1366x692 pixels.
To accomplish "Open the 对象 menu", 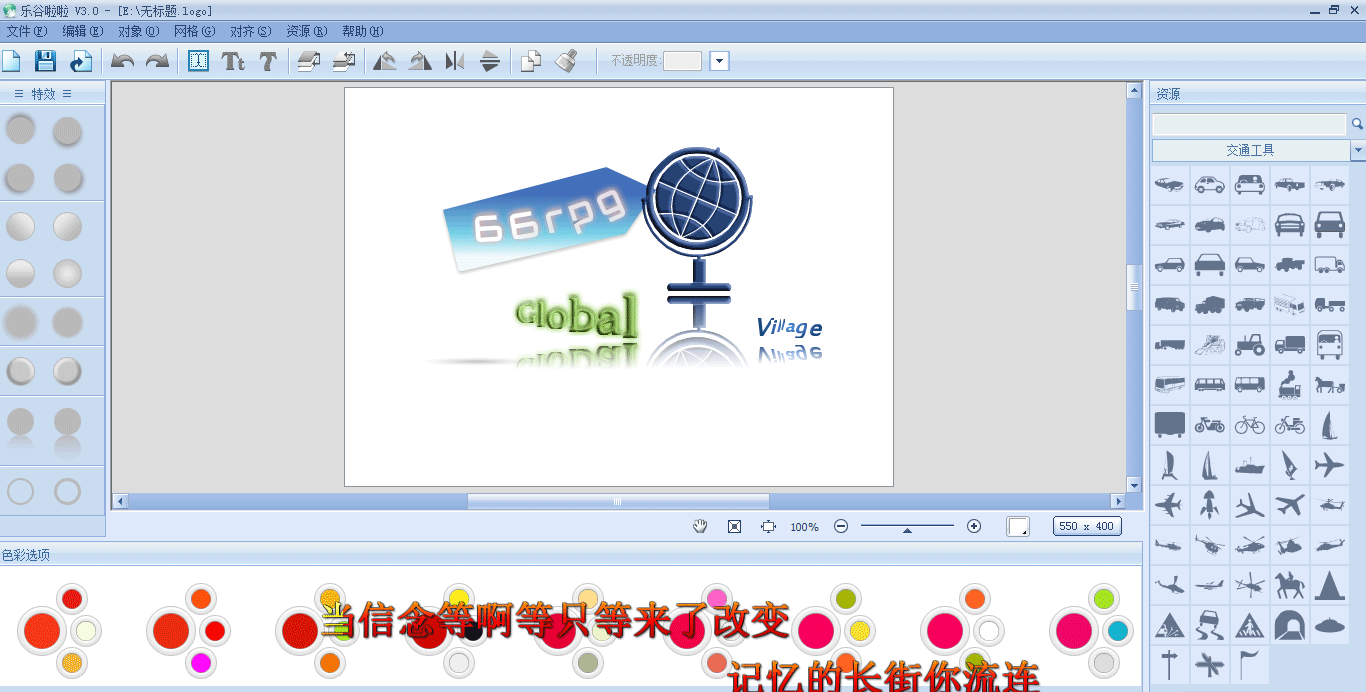I will coord(138,31).
